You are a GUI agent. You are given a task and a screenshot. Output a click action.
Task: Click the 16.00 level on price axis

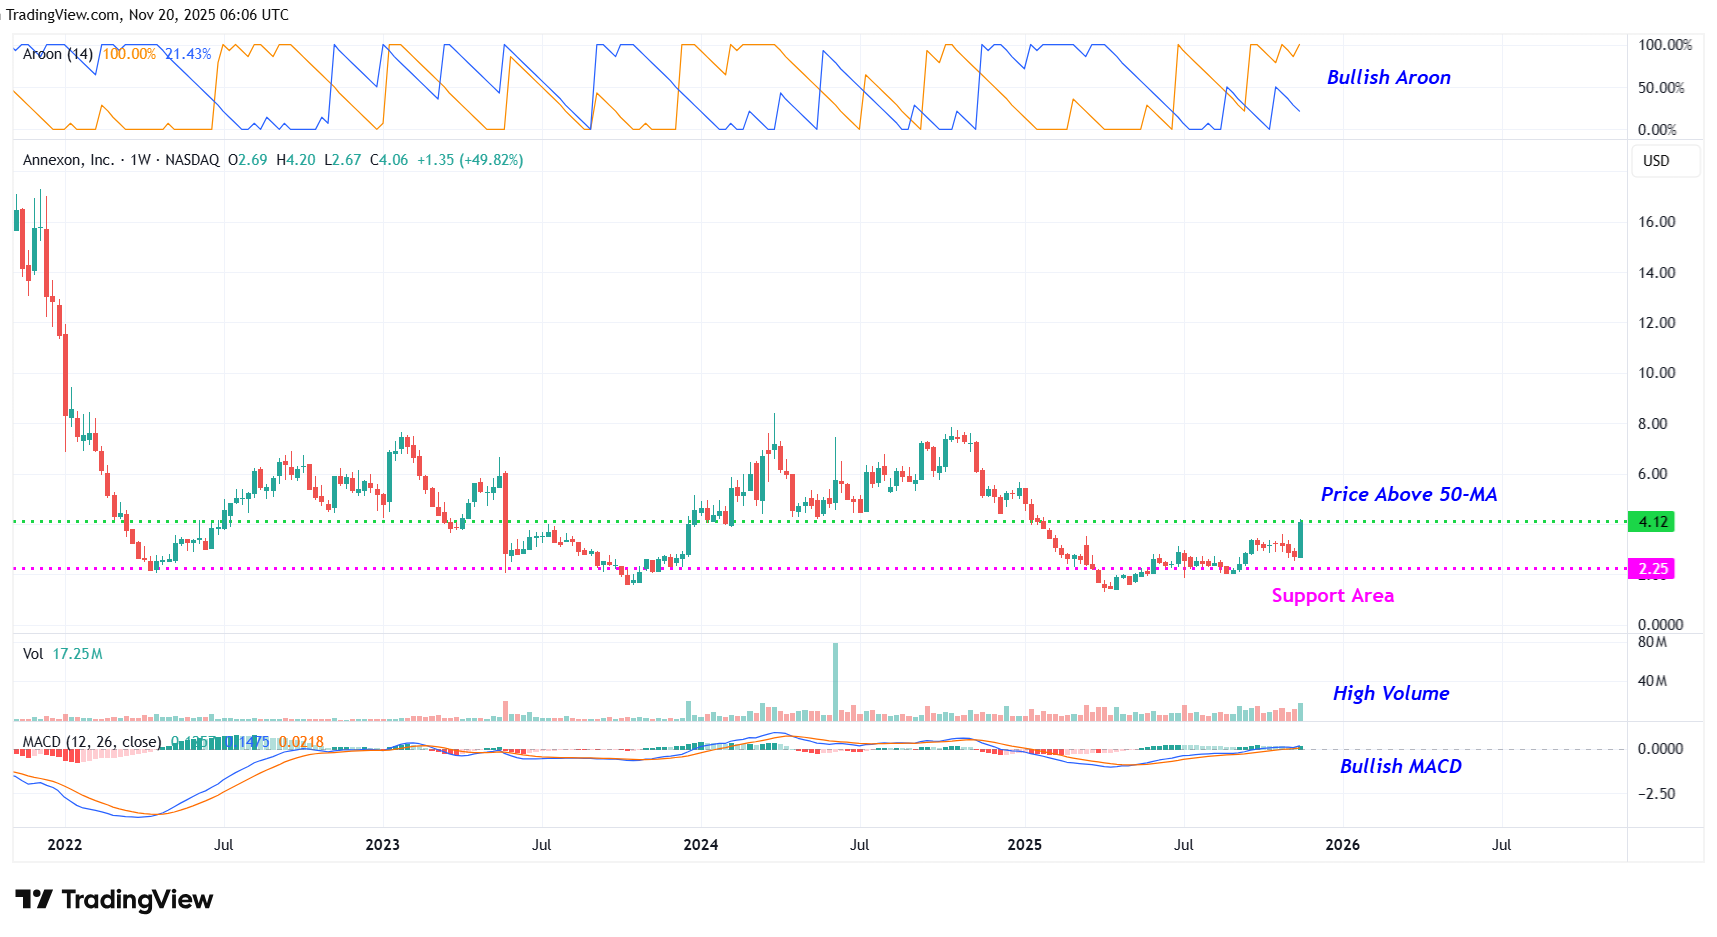click(1656, 222)
